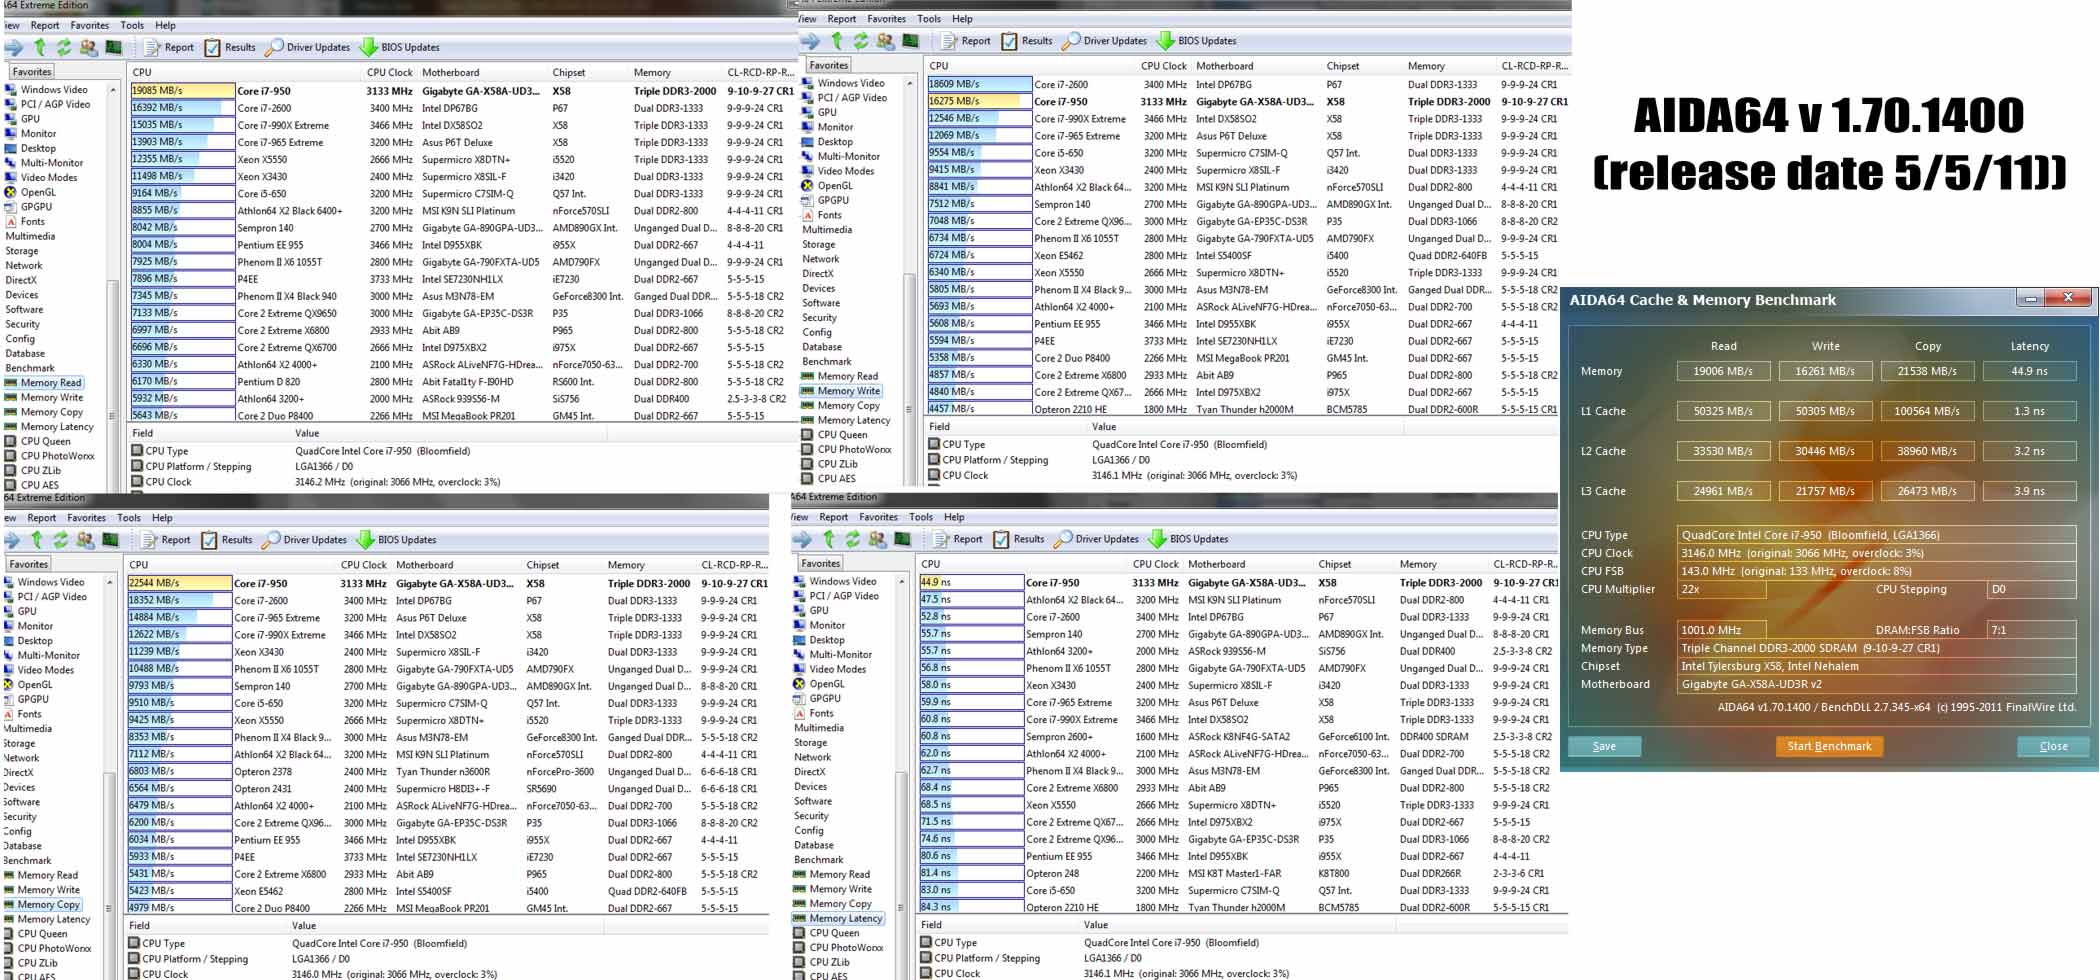Click Results toolbar icon in Memory Latency window
The image size is (2100, 980).
1001,539
